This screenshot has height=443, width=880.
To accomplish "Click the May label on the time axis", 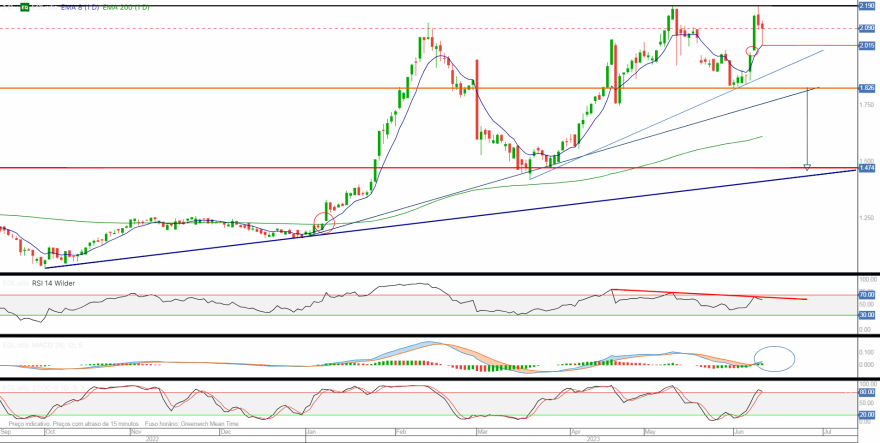I will [x=651, y=432].
